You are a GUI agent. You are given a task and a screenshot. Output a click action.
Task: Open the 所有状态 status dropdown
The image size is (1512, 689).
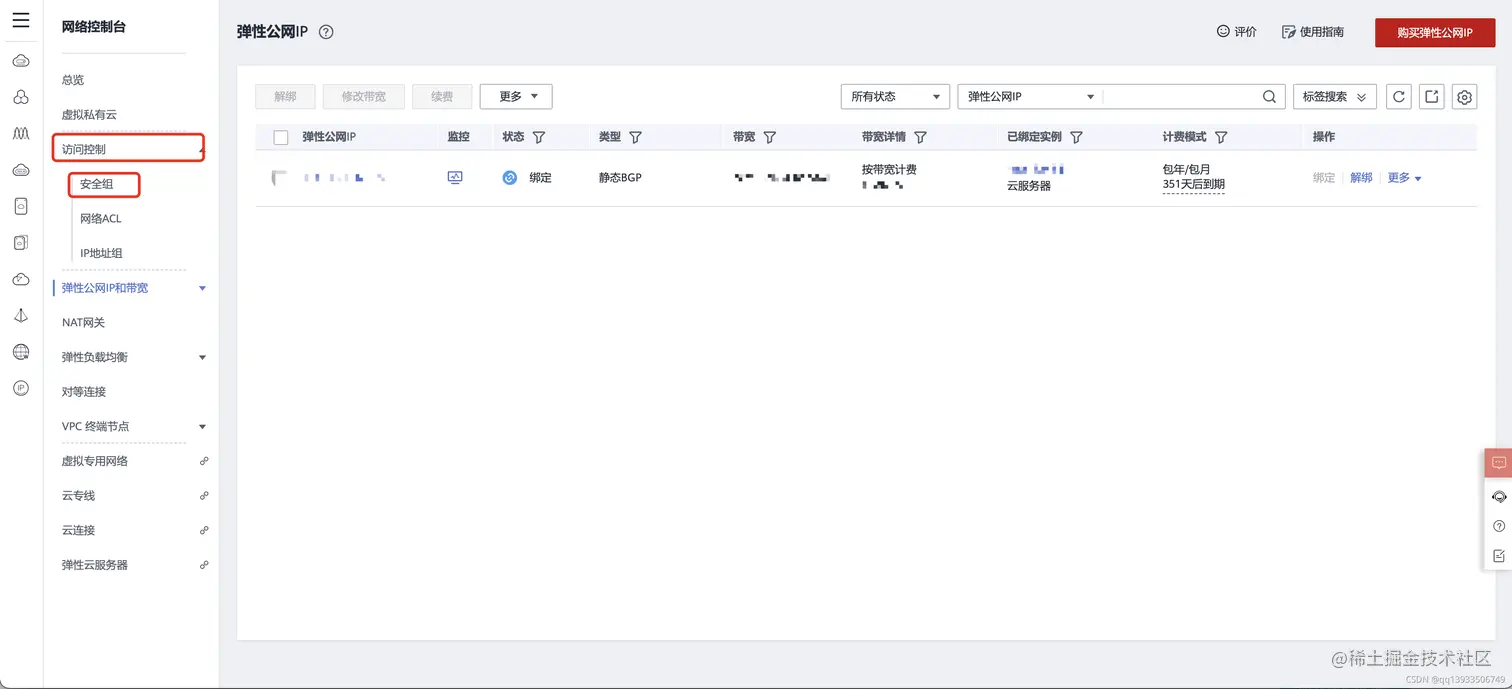[x=893, y=96]
